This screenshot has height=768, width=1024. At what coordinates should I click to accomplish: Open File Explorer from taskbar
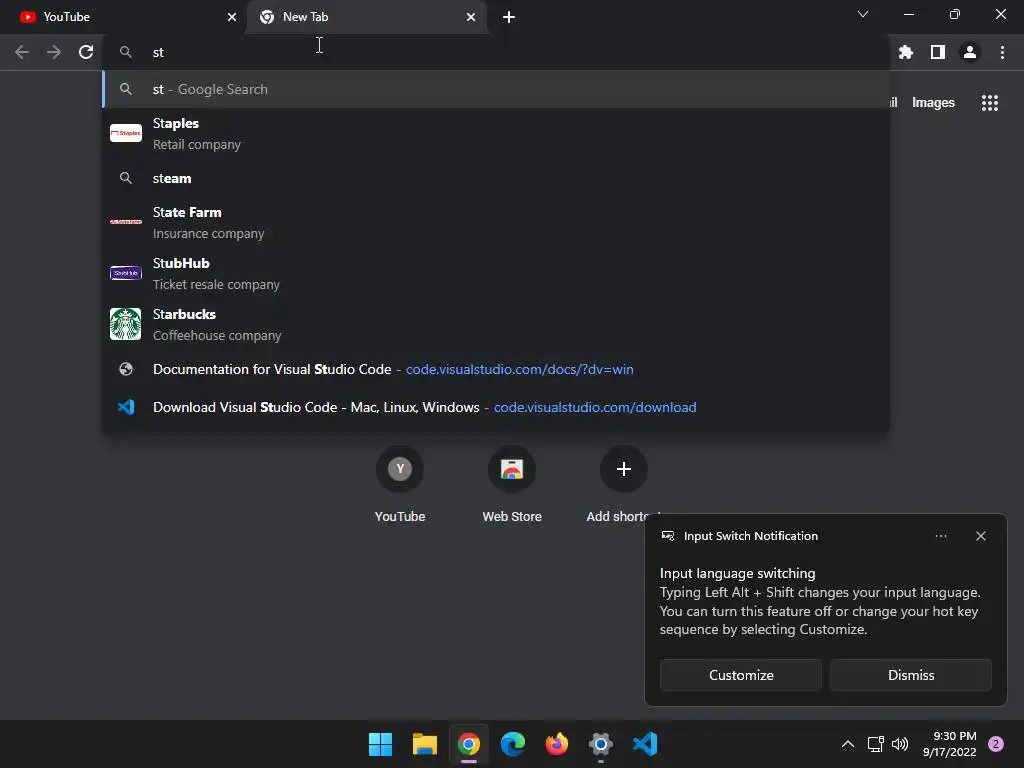[x=424, y=744]
